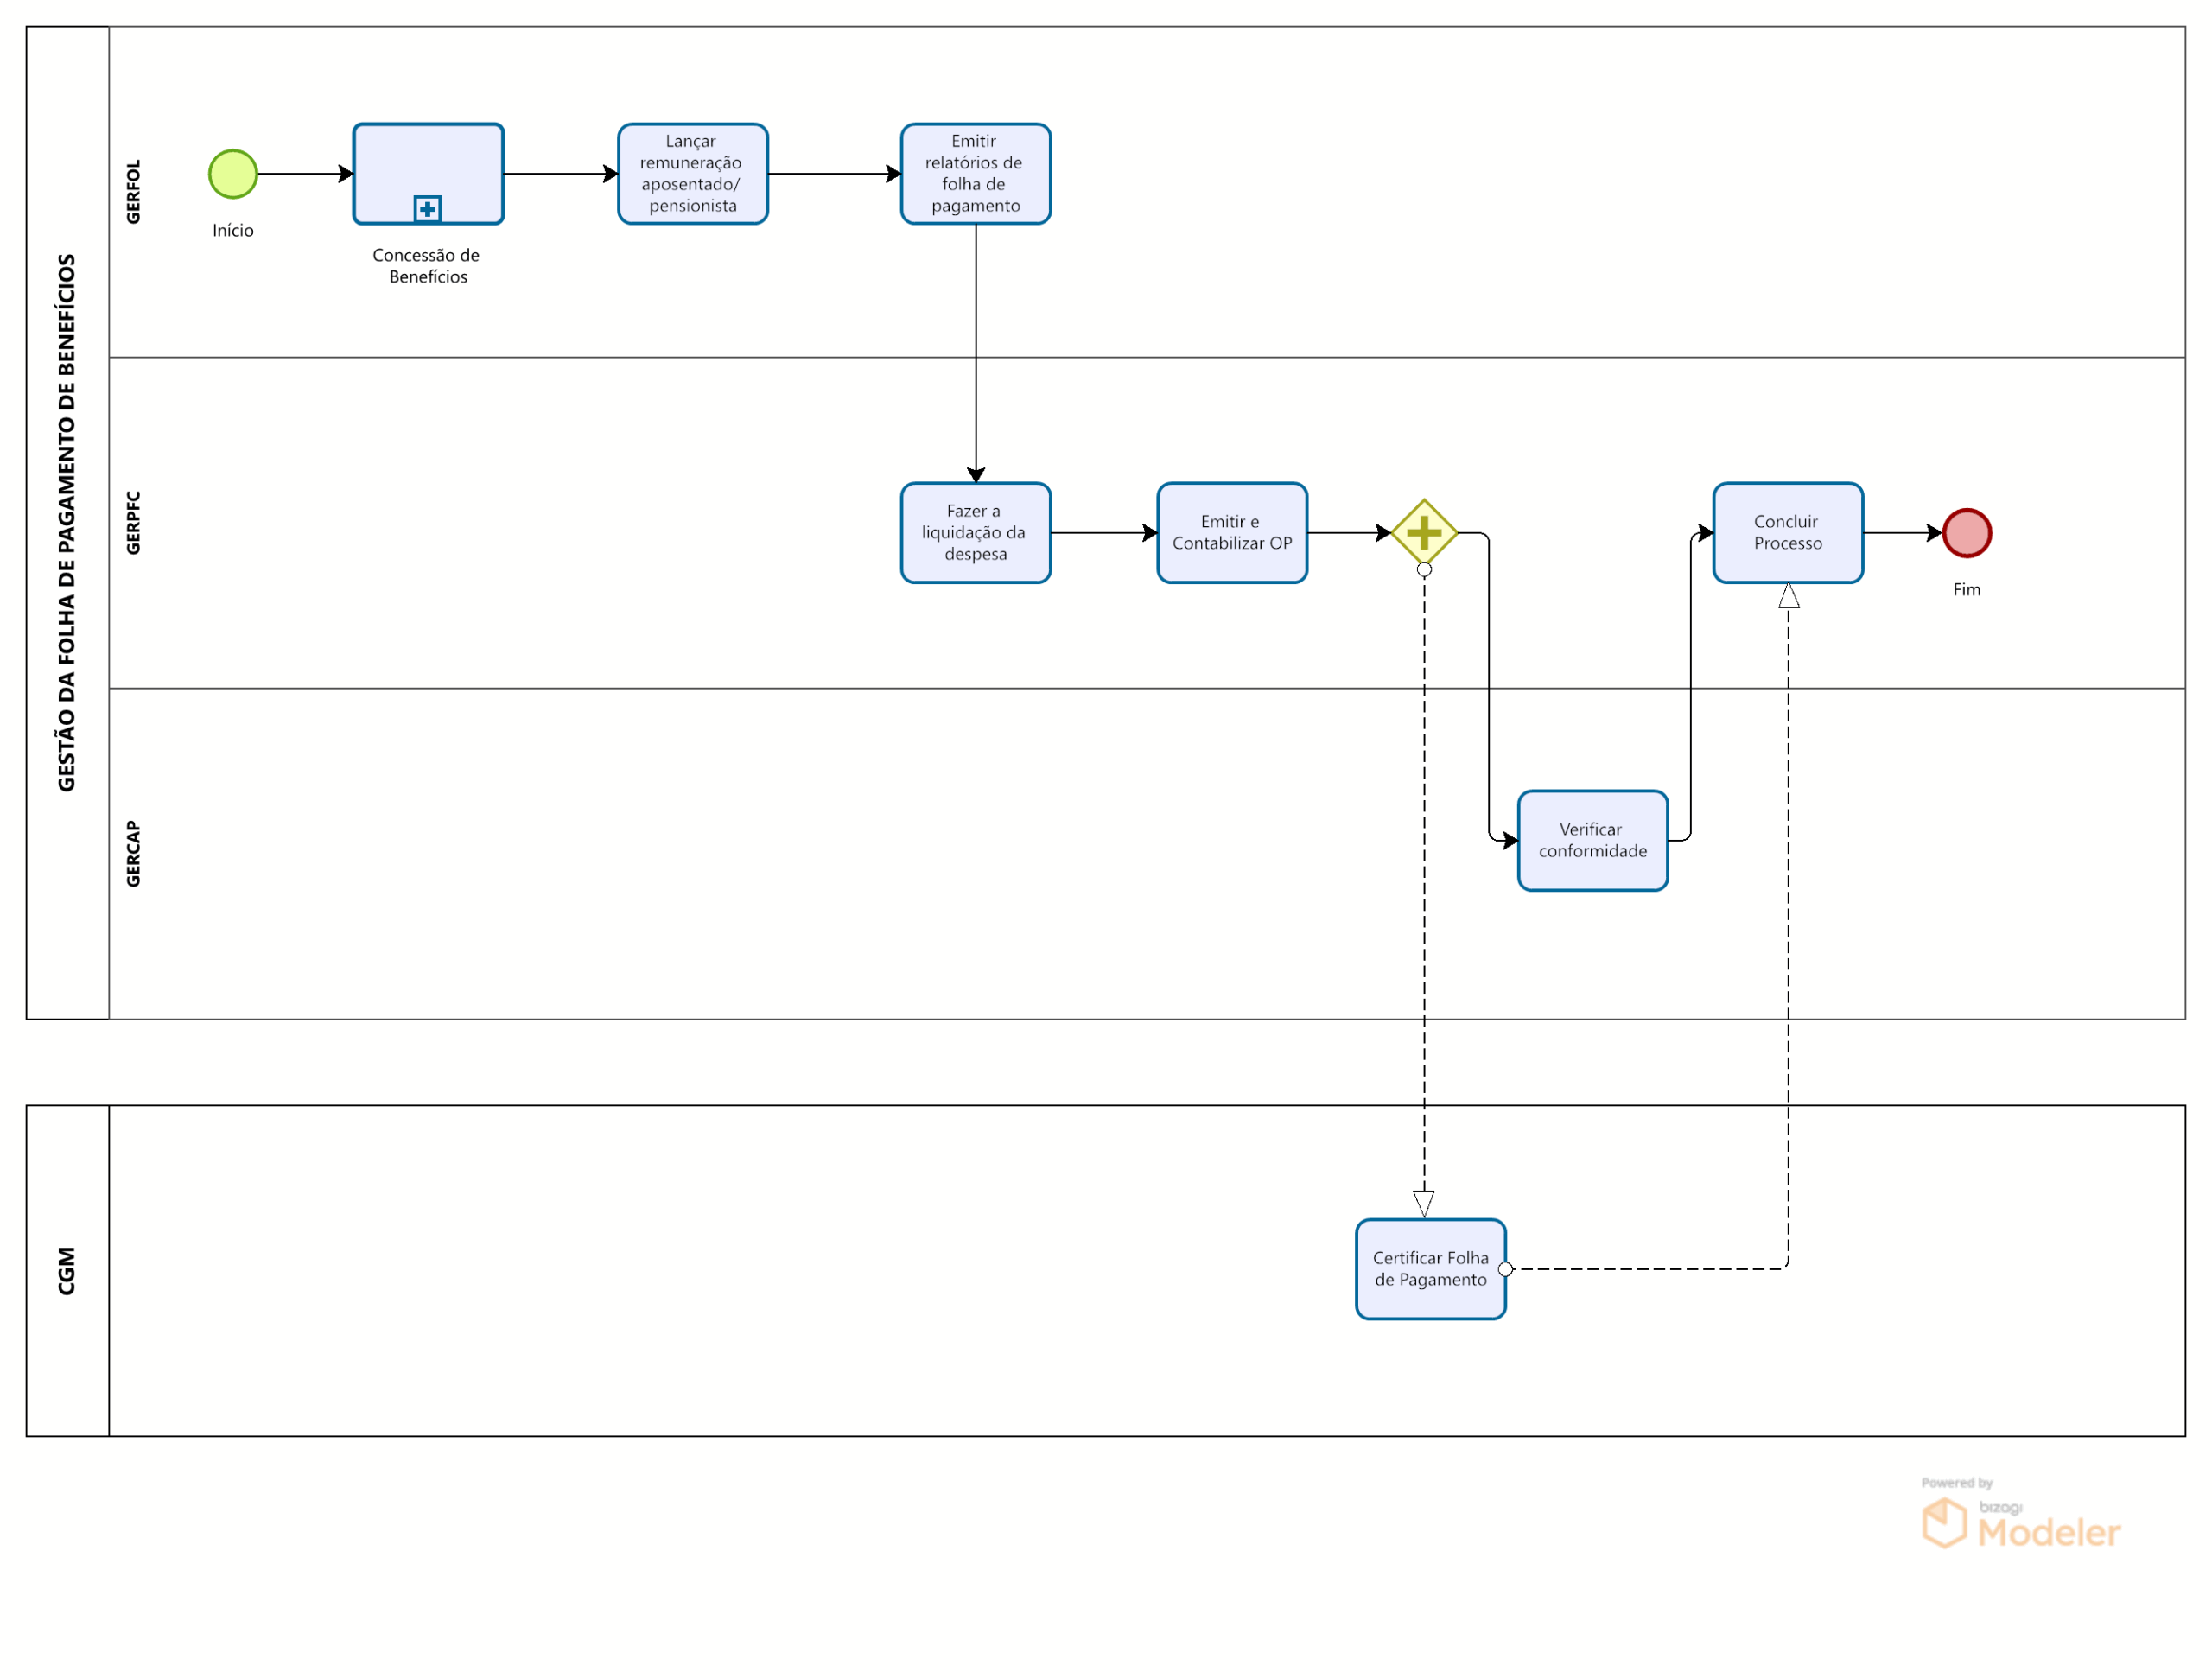Click the green Início start event
Image resolution: width=2212 pixels, height=1678 pixels.
click(x=233, y=174)
